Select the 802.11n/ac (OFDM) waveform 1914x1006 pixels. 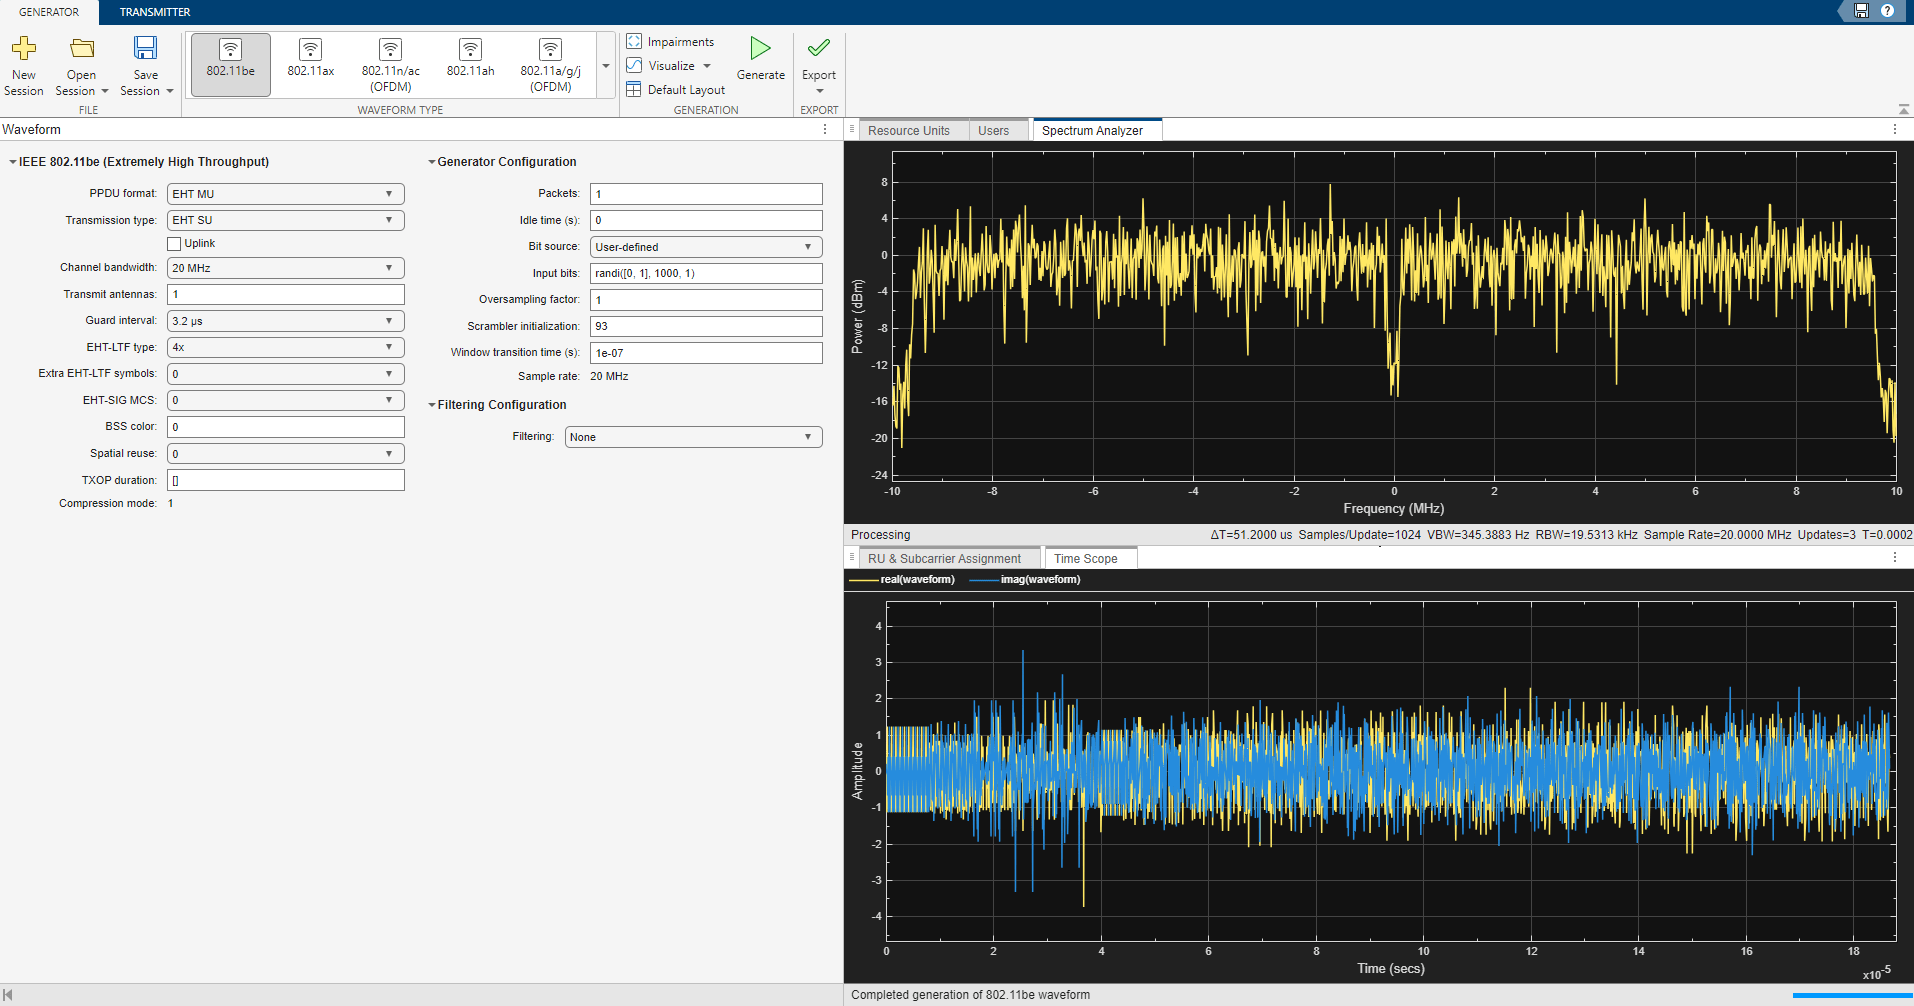tap(390, 64)
